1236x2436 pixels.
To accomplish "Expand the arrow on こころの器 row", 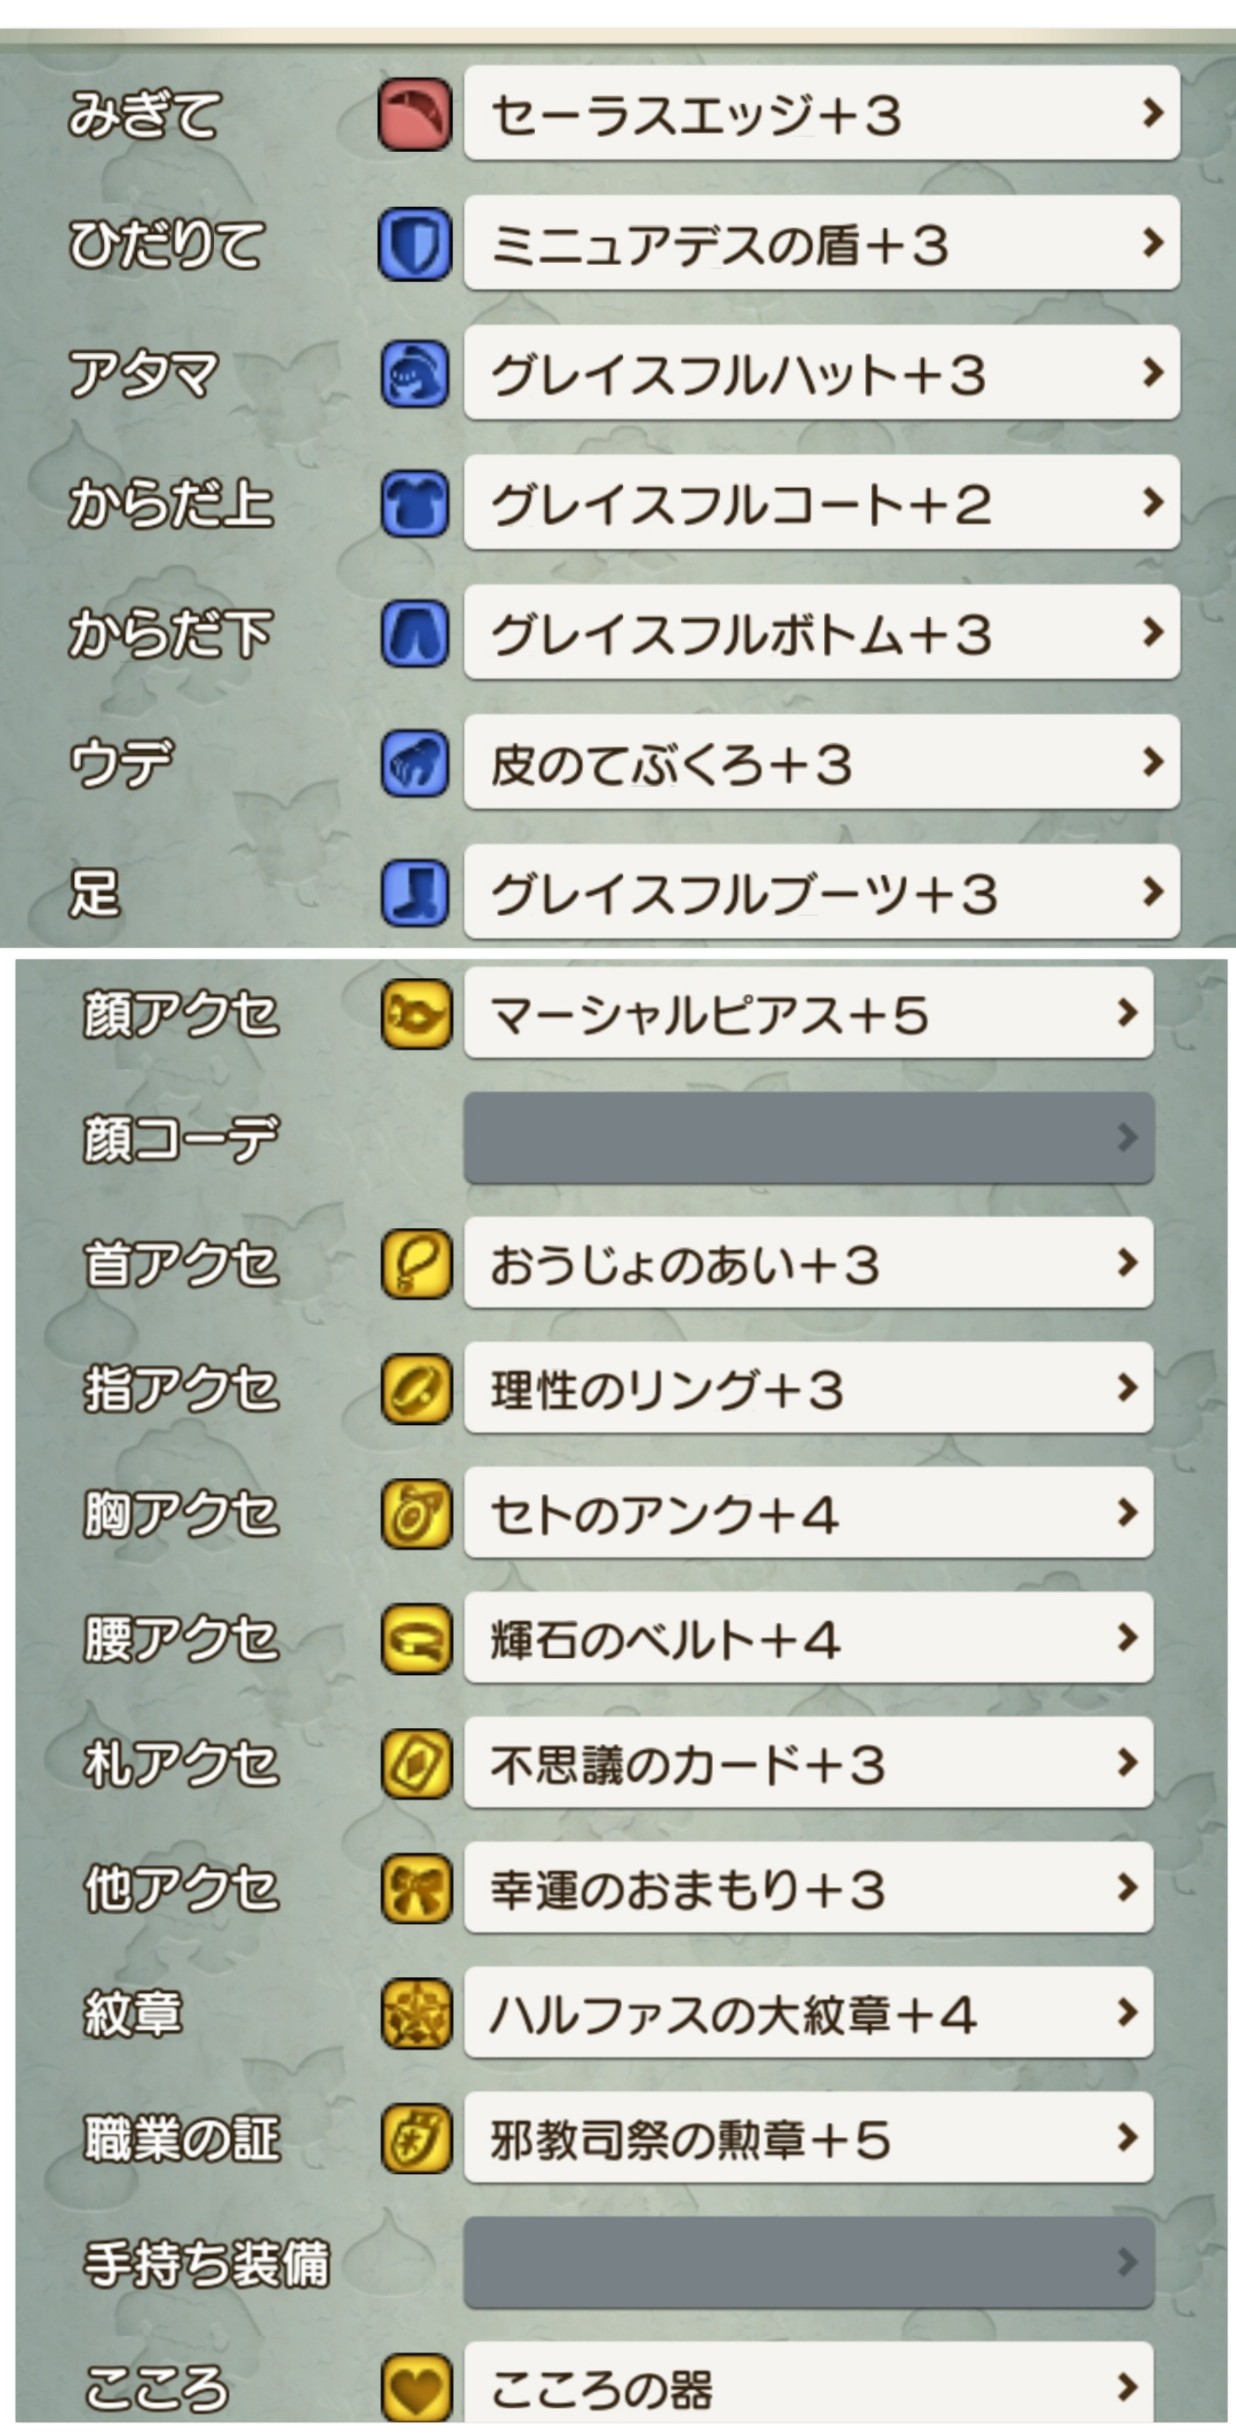I will [x=1127, y=2387].
